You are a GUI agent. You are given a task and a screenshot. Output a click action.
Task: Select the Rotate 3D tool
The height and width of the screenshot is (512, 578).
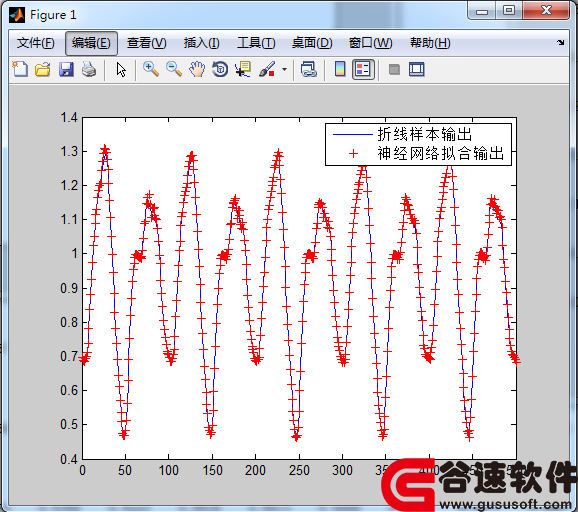(220, 69)
